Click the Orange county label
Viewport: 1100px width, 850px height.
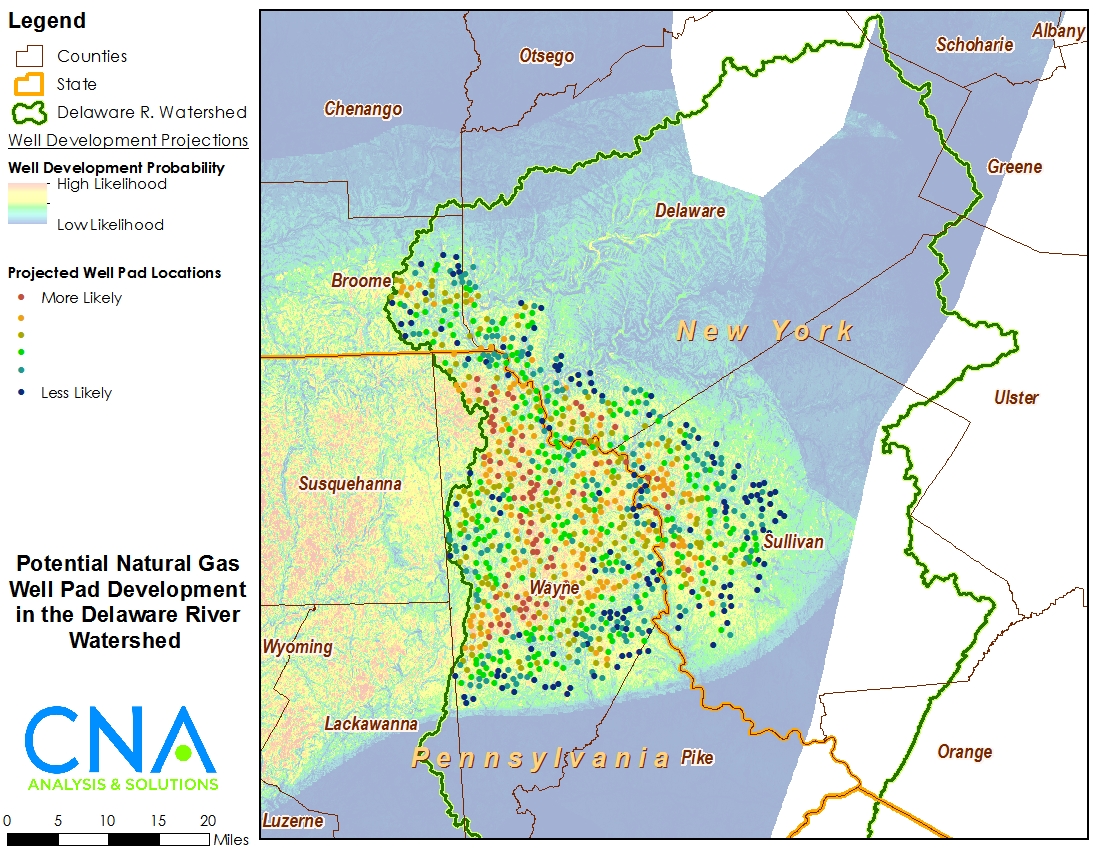[965, 752]
